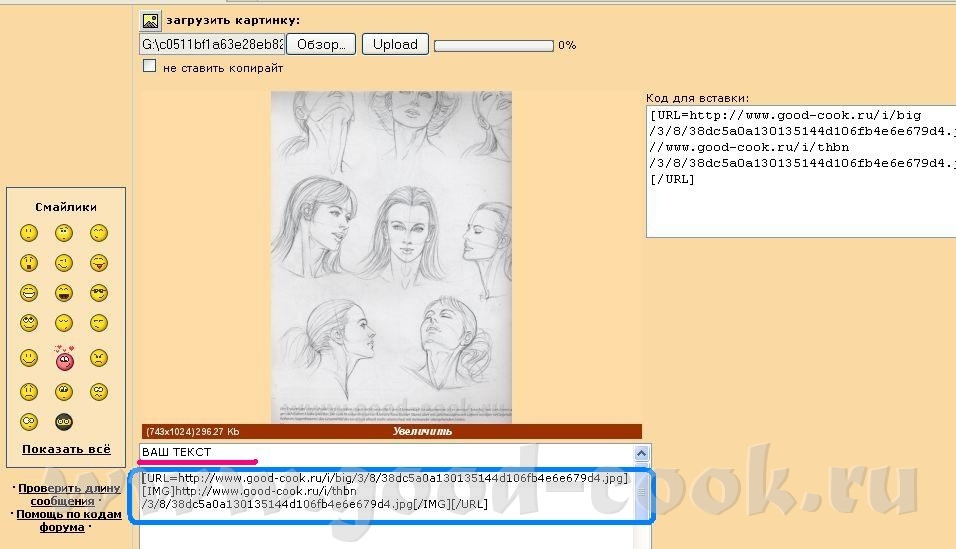This screenshot has height=549, width=956.
Task: Click the file path field
Action: 212,45
